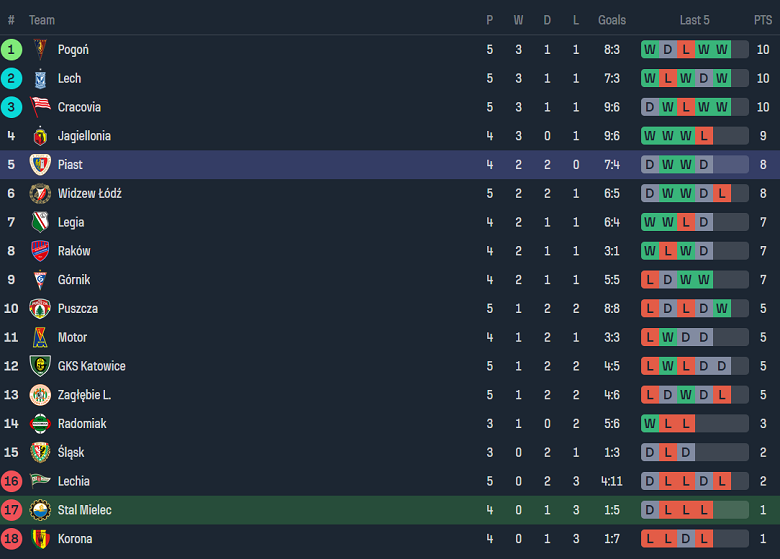Click the Cracovia club crest icon
The width and height of the screenshot is (780, 559).
[40, 107]
